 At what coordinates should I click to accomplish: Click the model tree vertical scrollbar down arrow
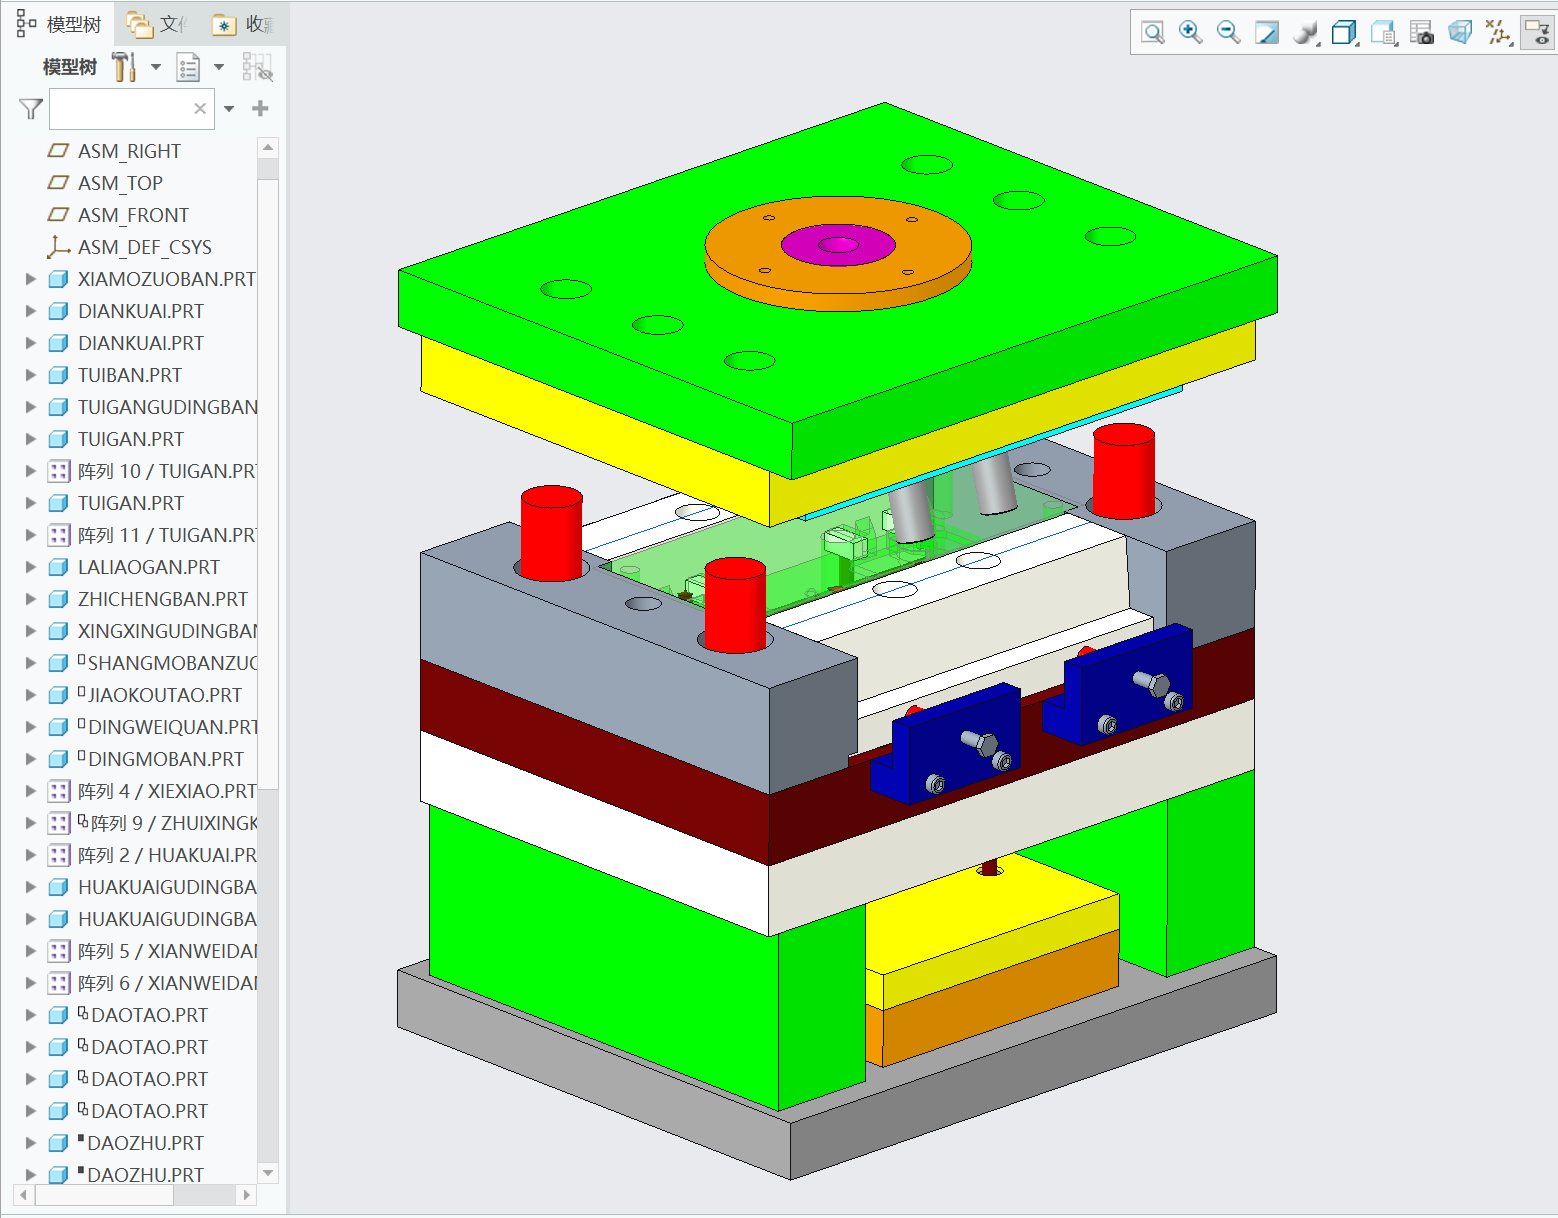coord(267,1172)
